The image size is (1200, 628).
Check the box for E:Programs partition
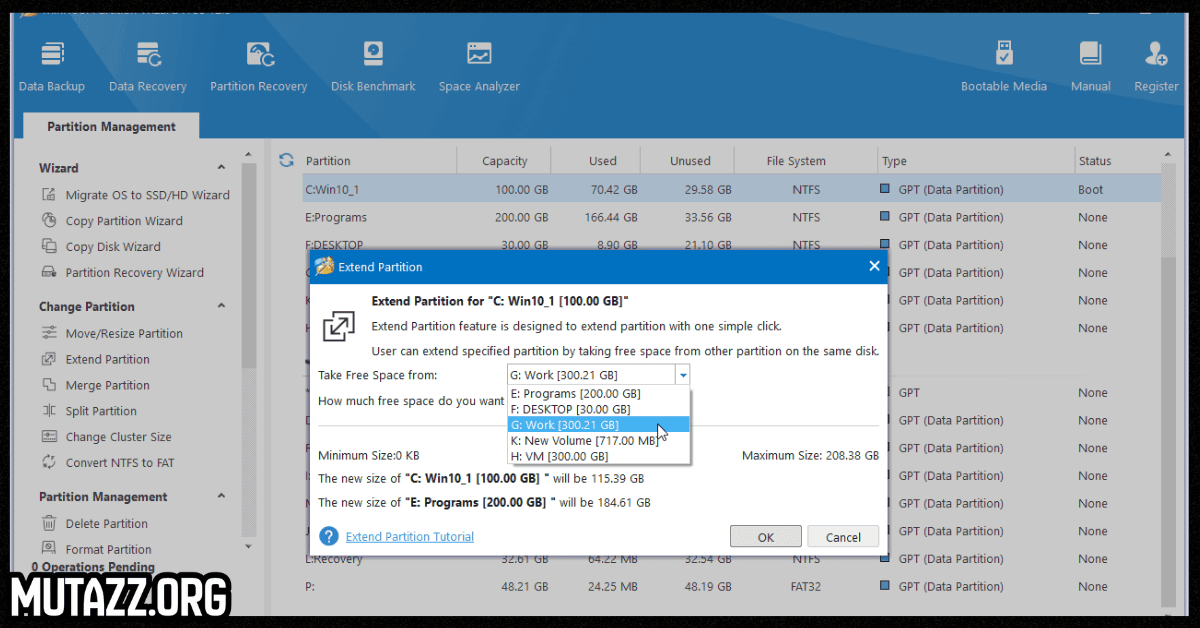[882, 217]
